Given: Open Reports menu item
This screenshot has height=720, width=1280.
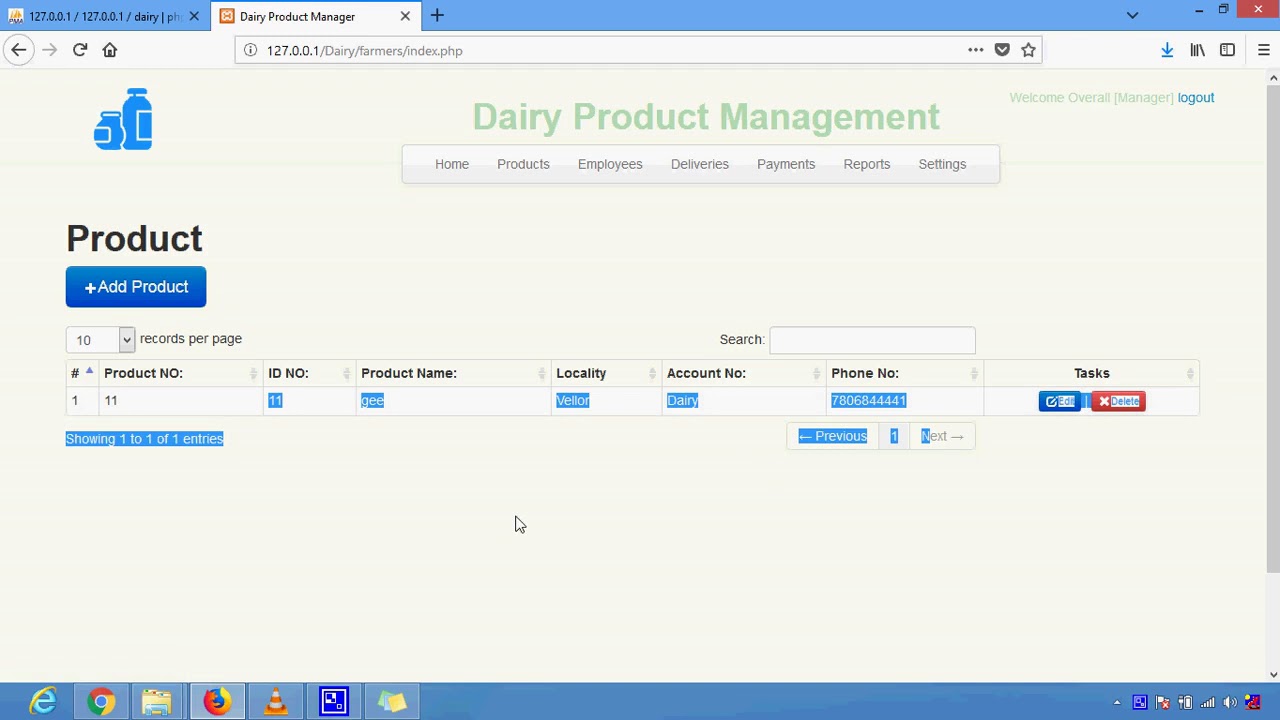Looking at the screenshot, I should coord(867,164).
